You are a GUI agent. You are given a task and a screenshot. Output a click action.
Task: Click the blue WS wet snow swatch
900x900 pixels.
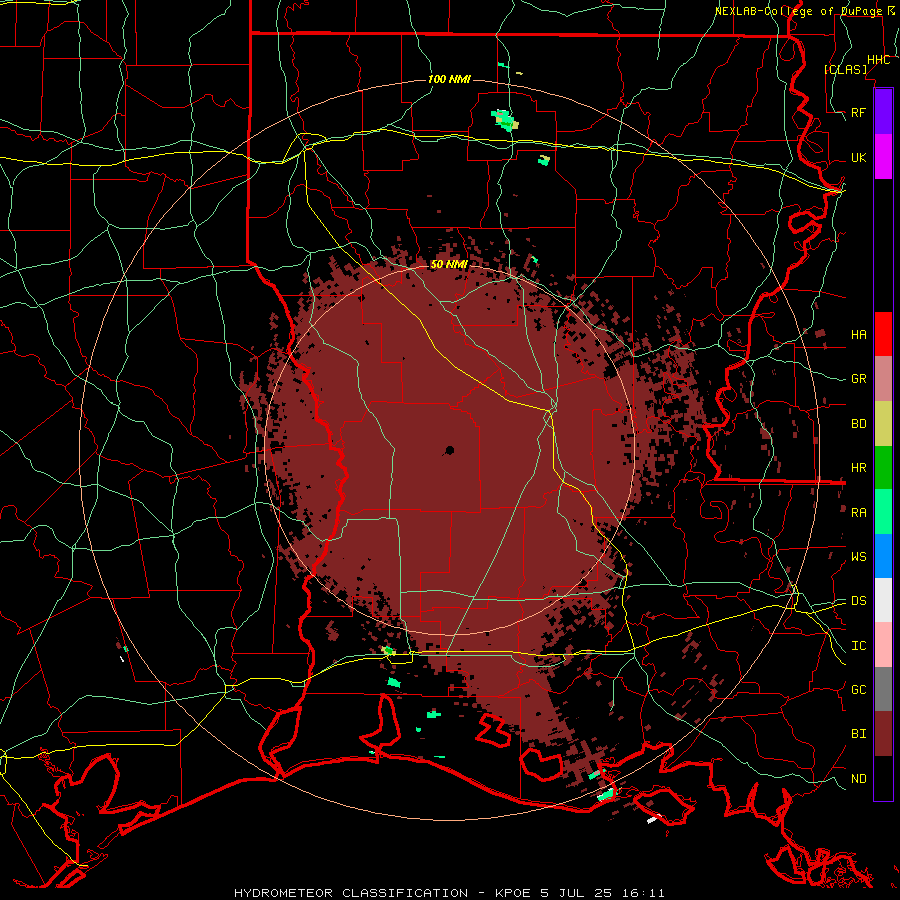tap(883, 556)
